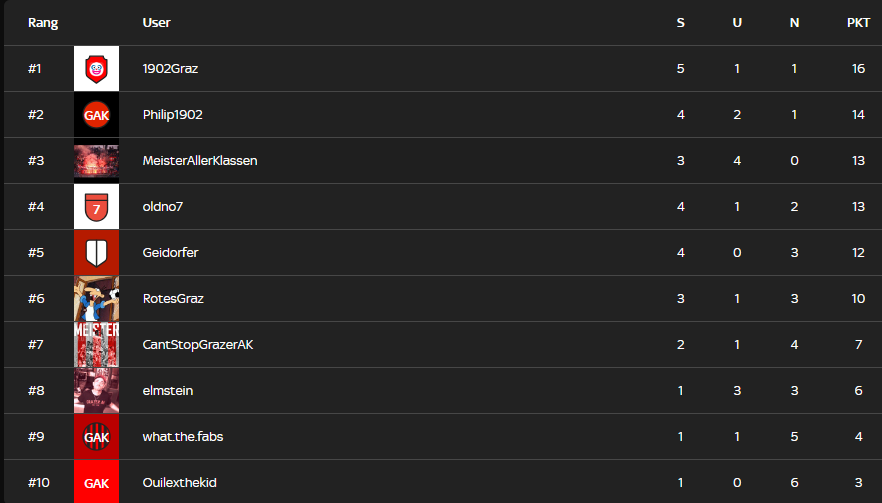Click 1902Graz's clown shield avatar
882x503 pixels.
click(x=96, y=69)
